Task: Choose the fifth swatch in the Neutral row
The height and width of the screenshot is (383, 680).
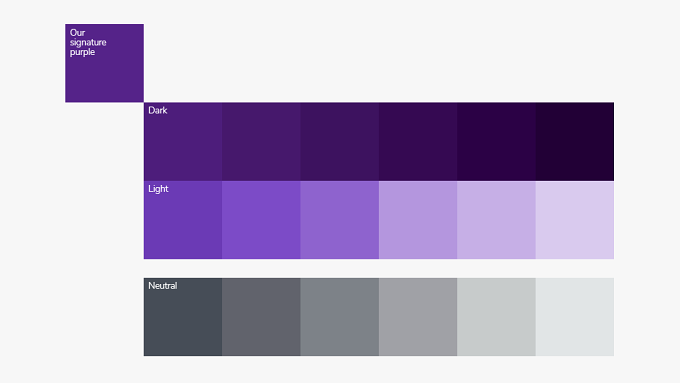Action: [x=496, y=317]
